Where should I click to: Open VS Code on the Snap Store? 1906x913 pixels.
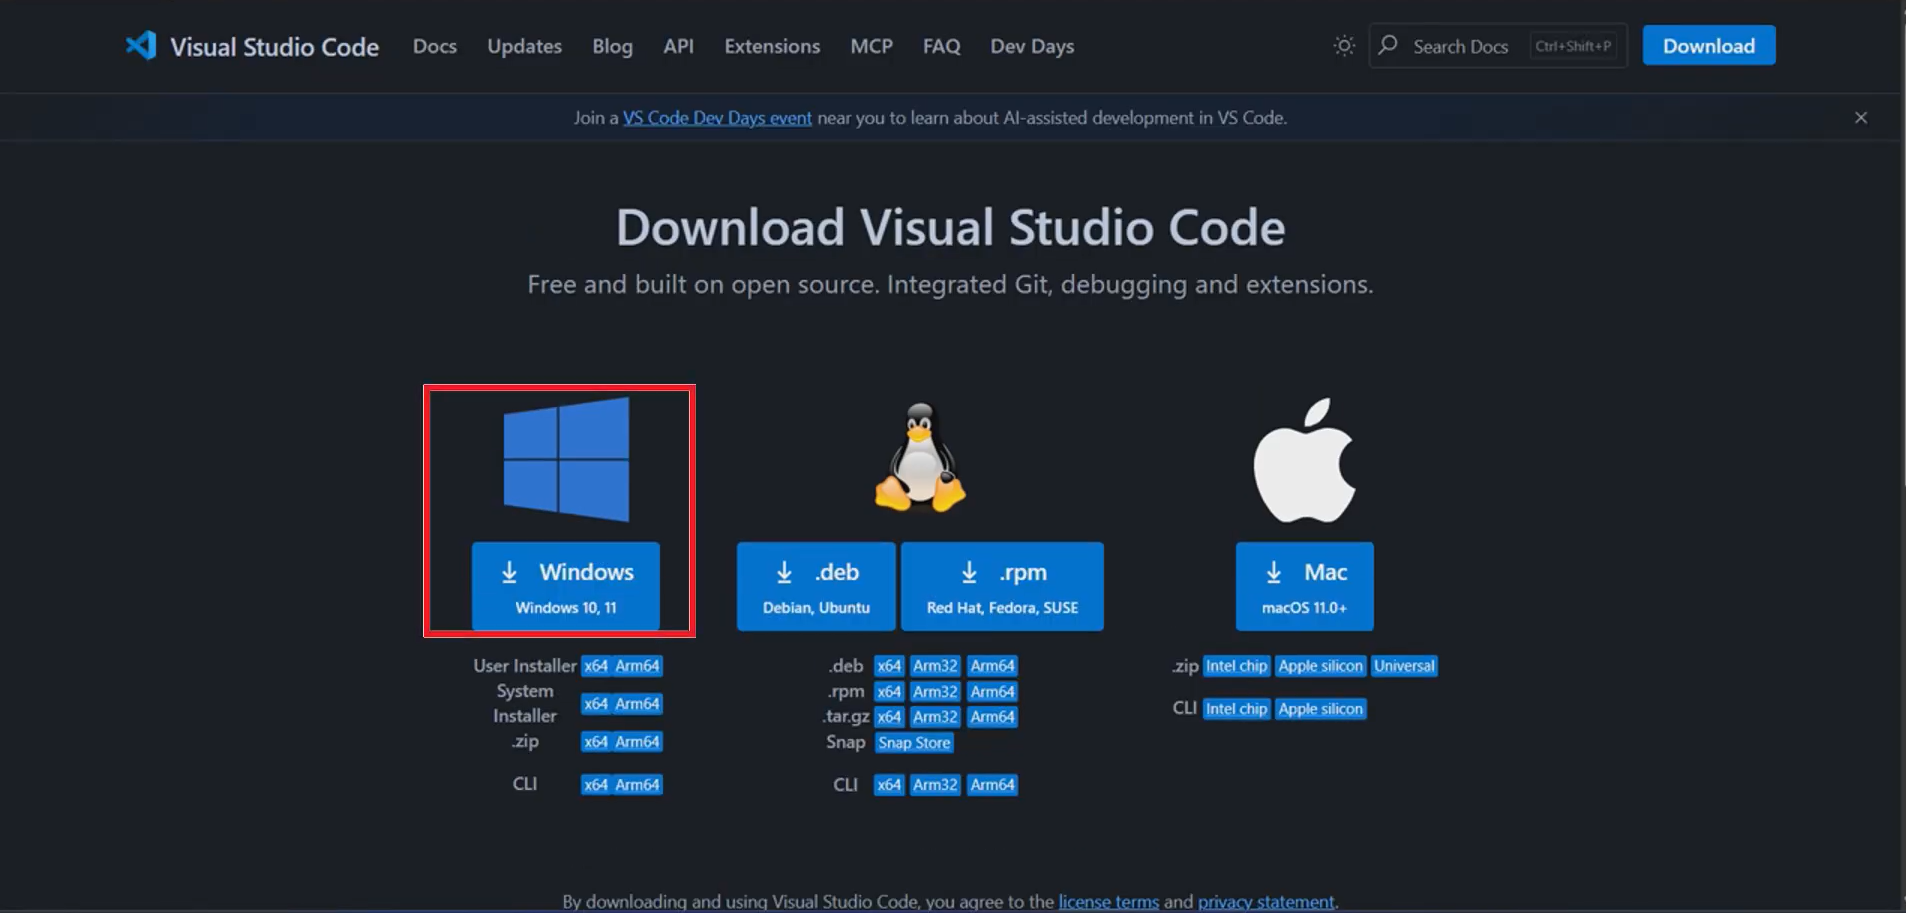[913, 742]
